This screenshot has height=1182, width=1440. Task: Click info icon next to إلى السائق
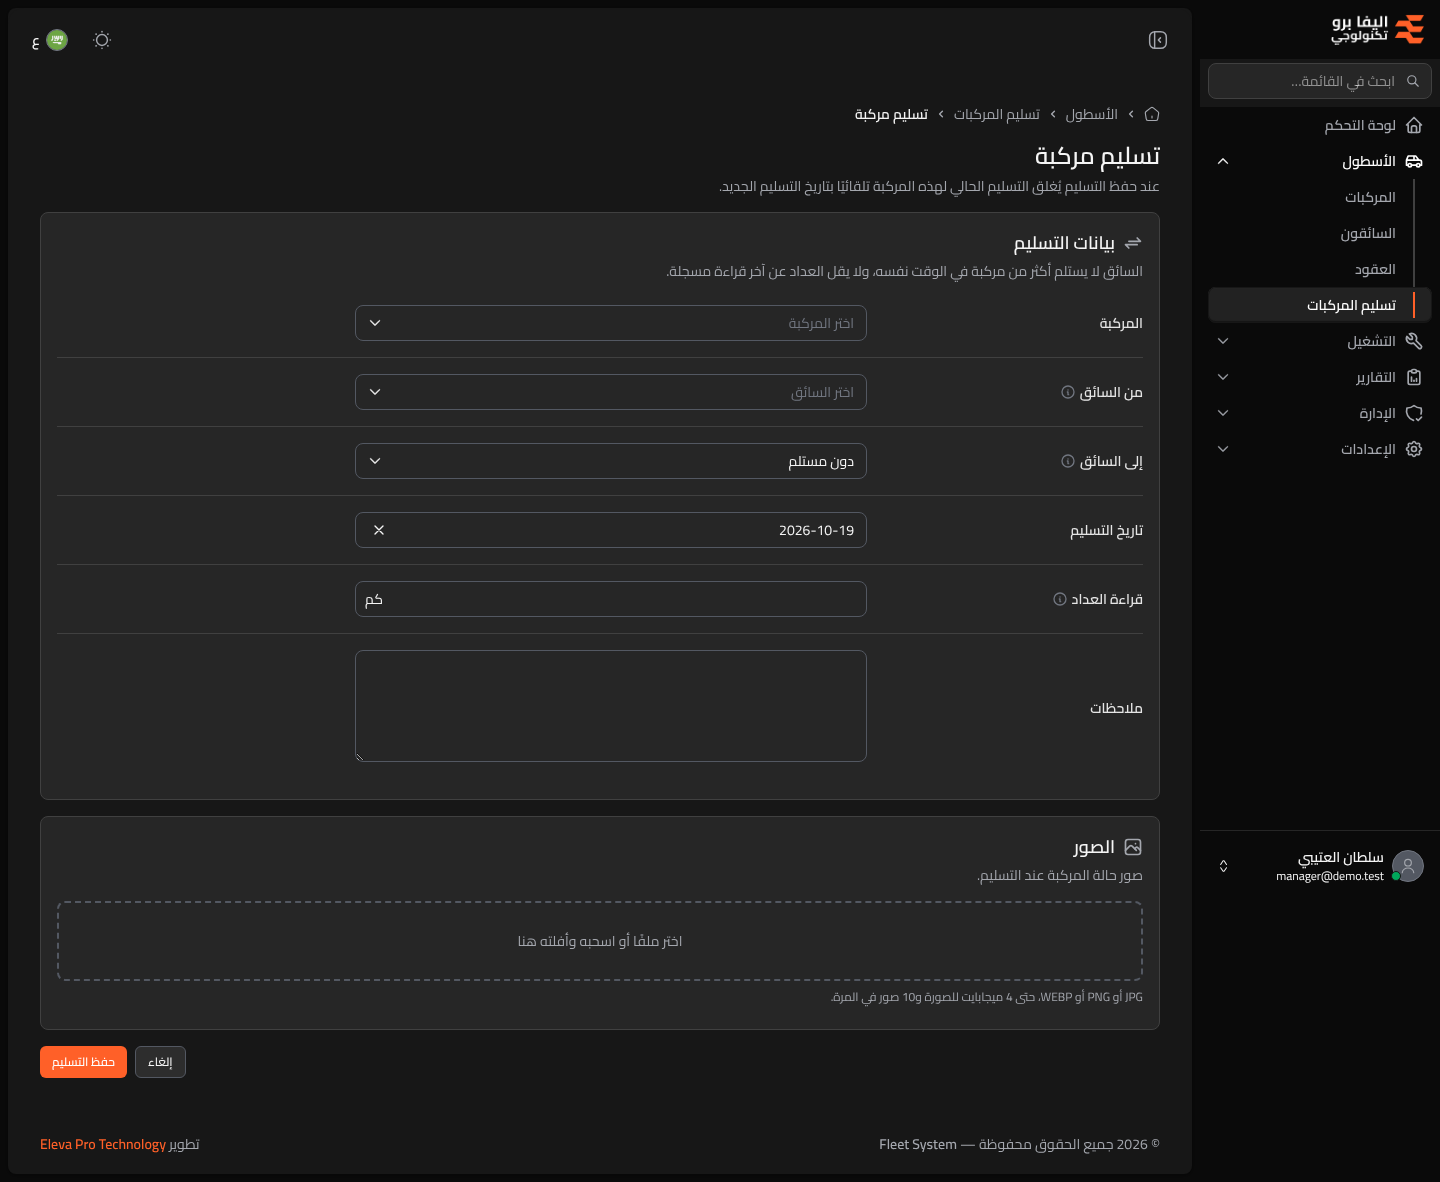[1067, 461]
